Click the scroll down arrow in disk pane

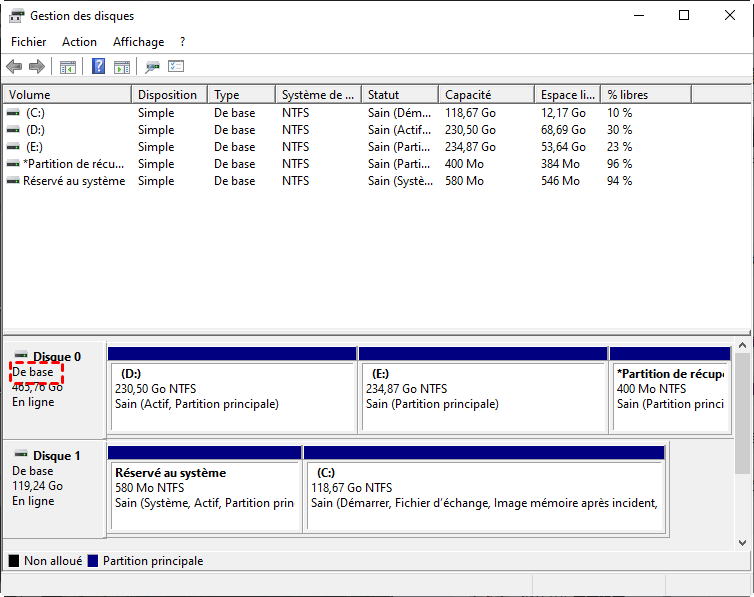coord(742,542)
